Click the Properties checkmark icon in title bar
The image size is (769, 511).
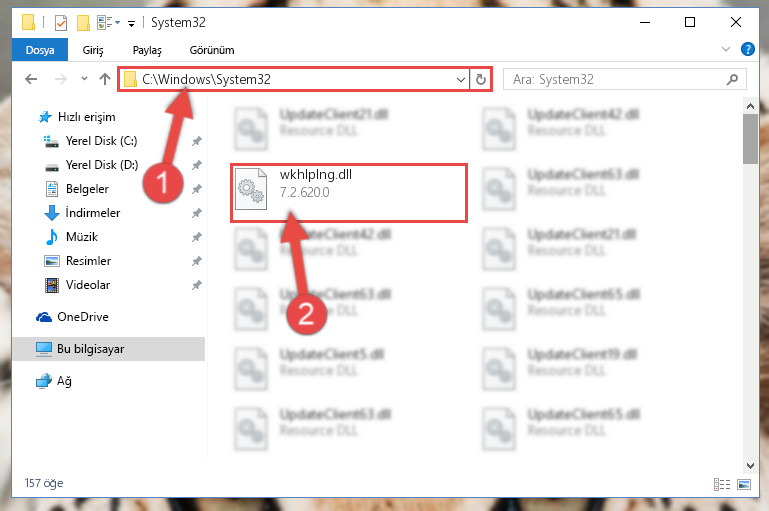pos(61,23)
